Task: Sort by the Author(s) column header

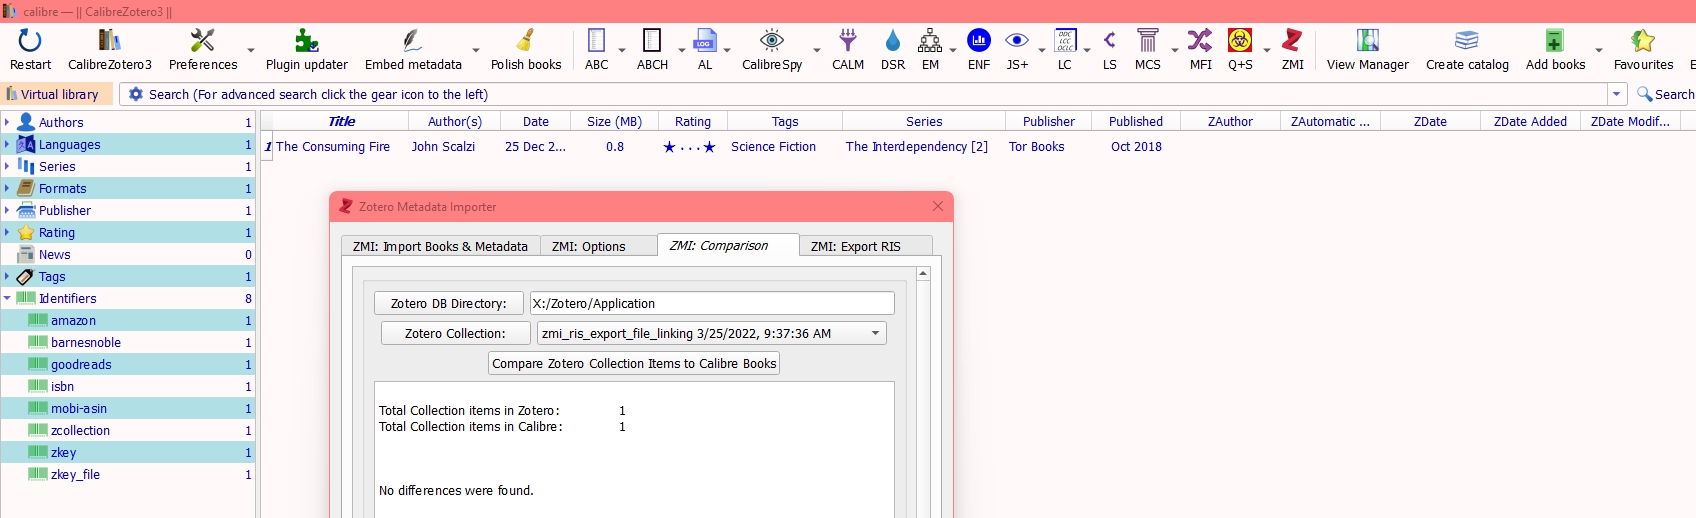Action: 454,121
